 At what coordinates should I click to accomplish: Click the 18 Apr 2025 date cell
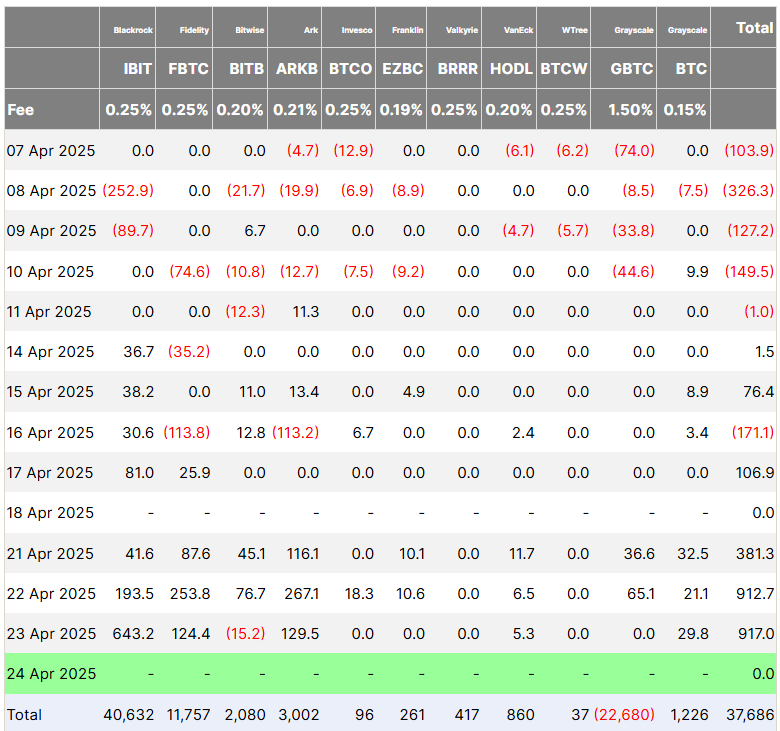coord(52,512)
